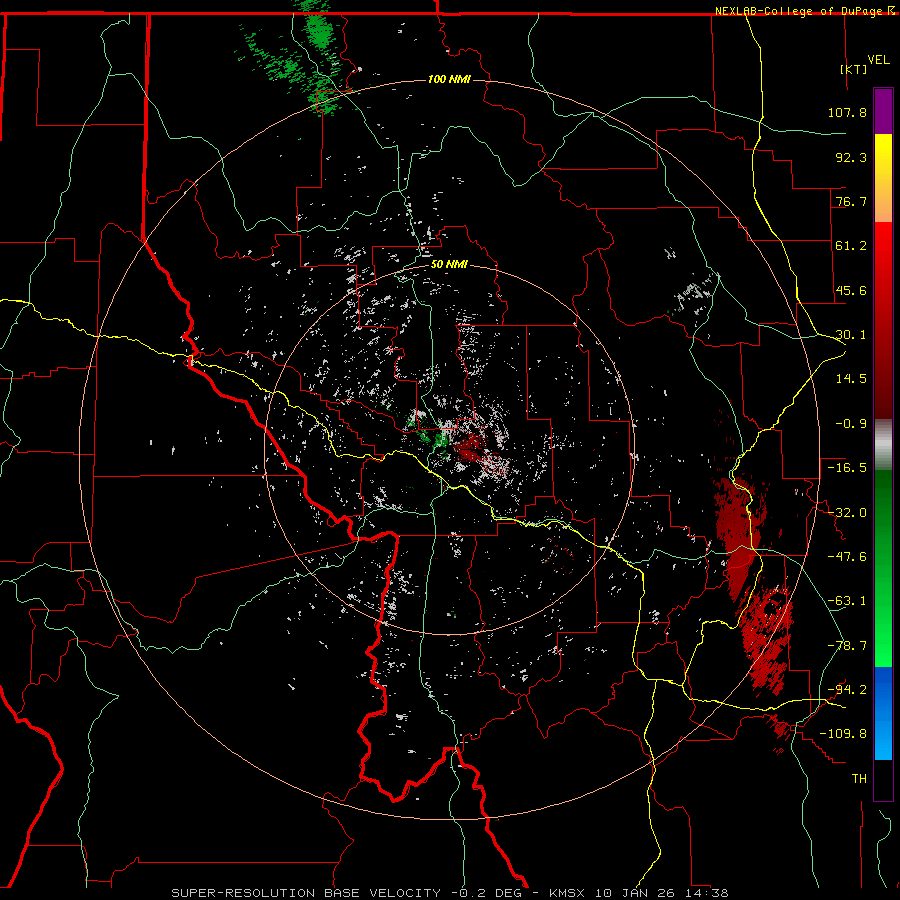Click the 61.2 legend value
Image resolution: width=900 pixels, height=900 pixels.
point(851,246)
